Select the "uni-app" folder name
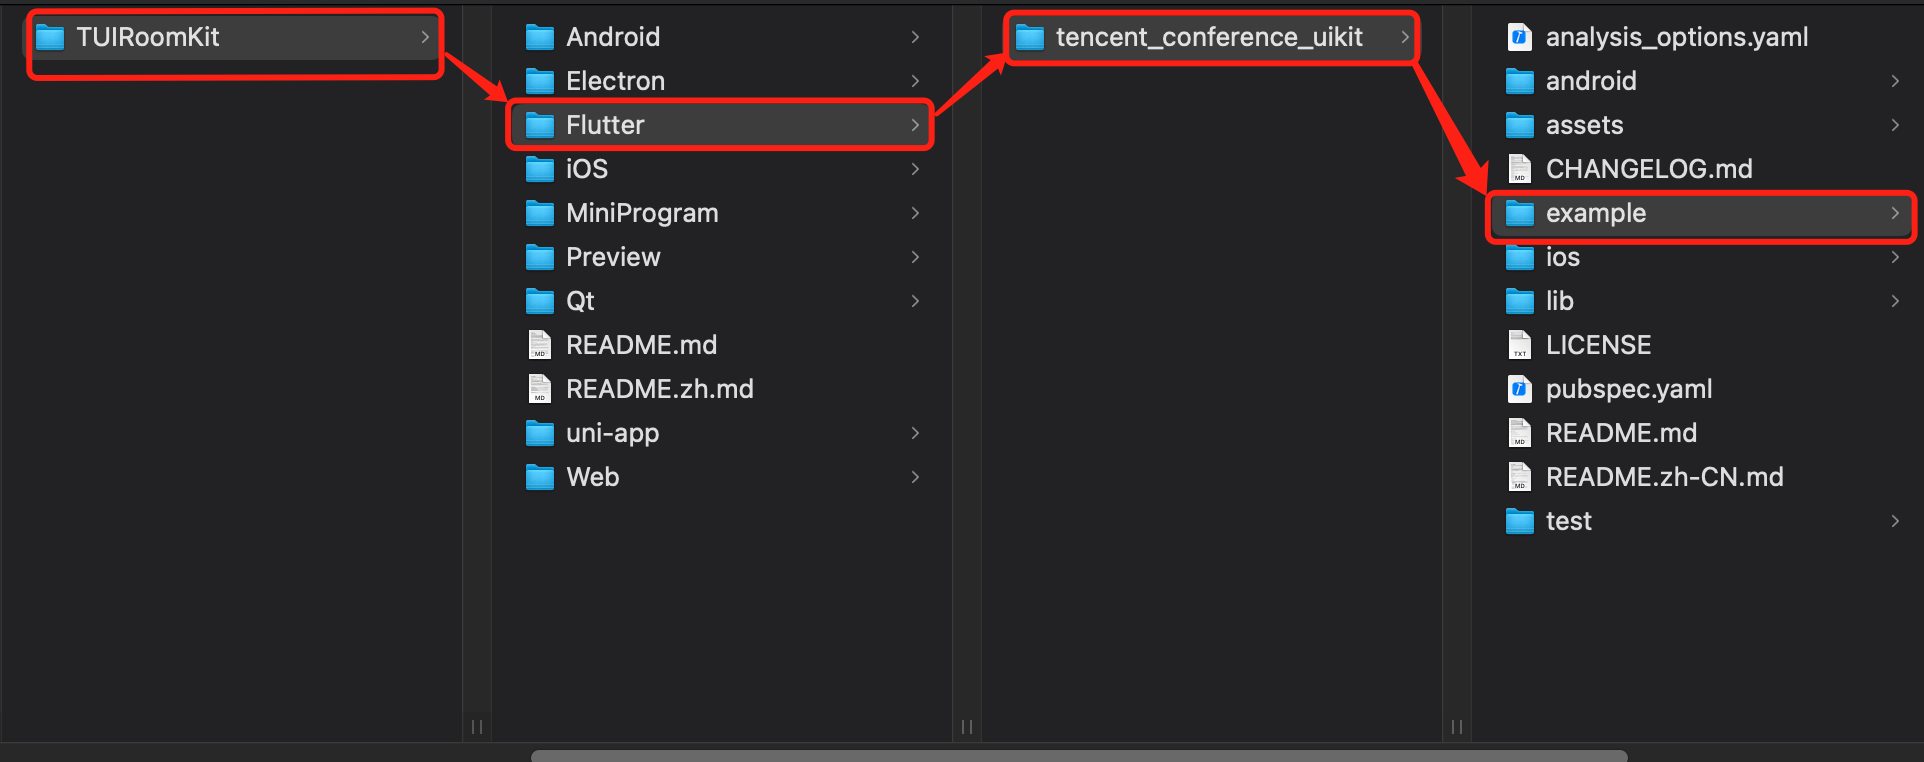1924x762 pixels. pyautogui.click(x=613, y=433)
